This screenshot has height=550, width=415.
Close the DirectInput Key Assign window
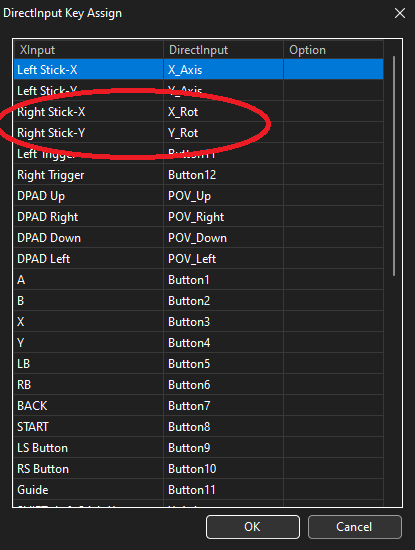tap(400, 13)
